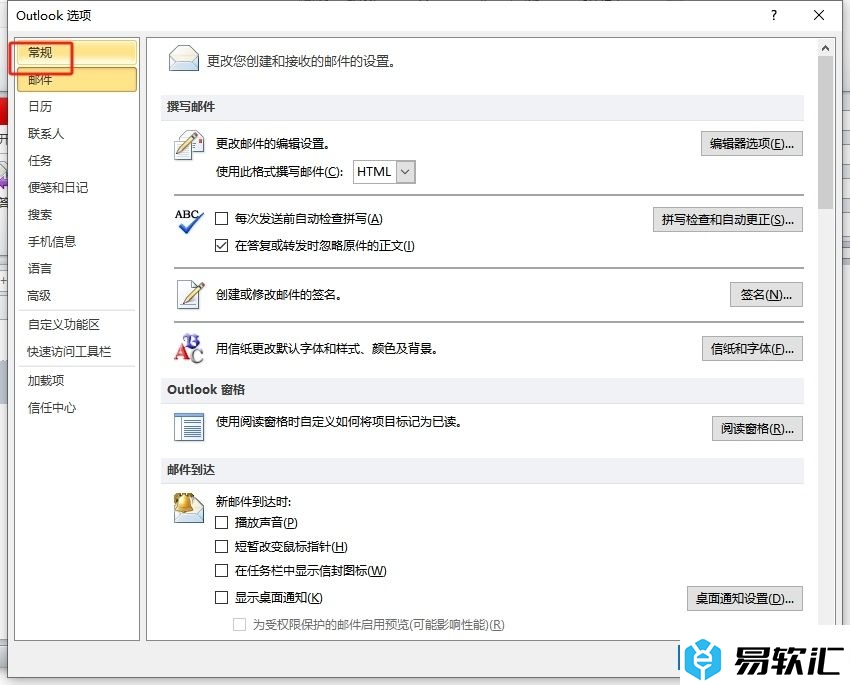This screenshot has width=850, height=685.
Task: Click the new mail bell envelope icon
Action: pyautogui.click(x=188, y=508)
